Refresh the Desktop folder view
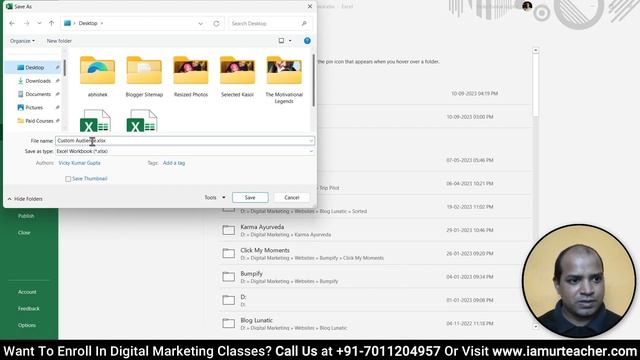 click(216, 24)
